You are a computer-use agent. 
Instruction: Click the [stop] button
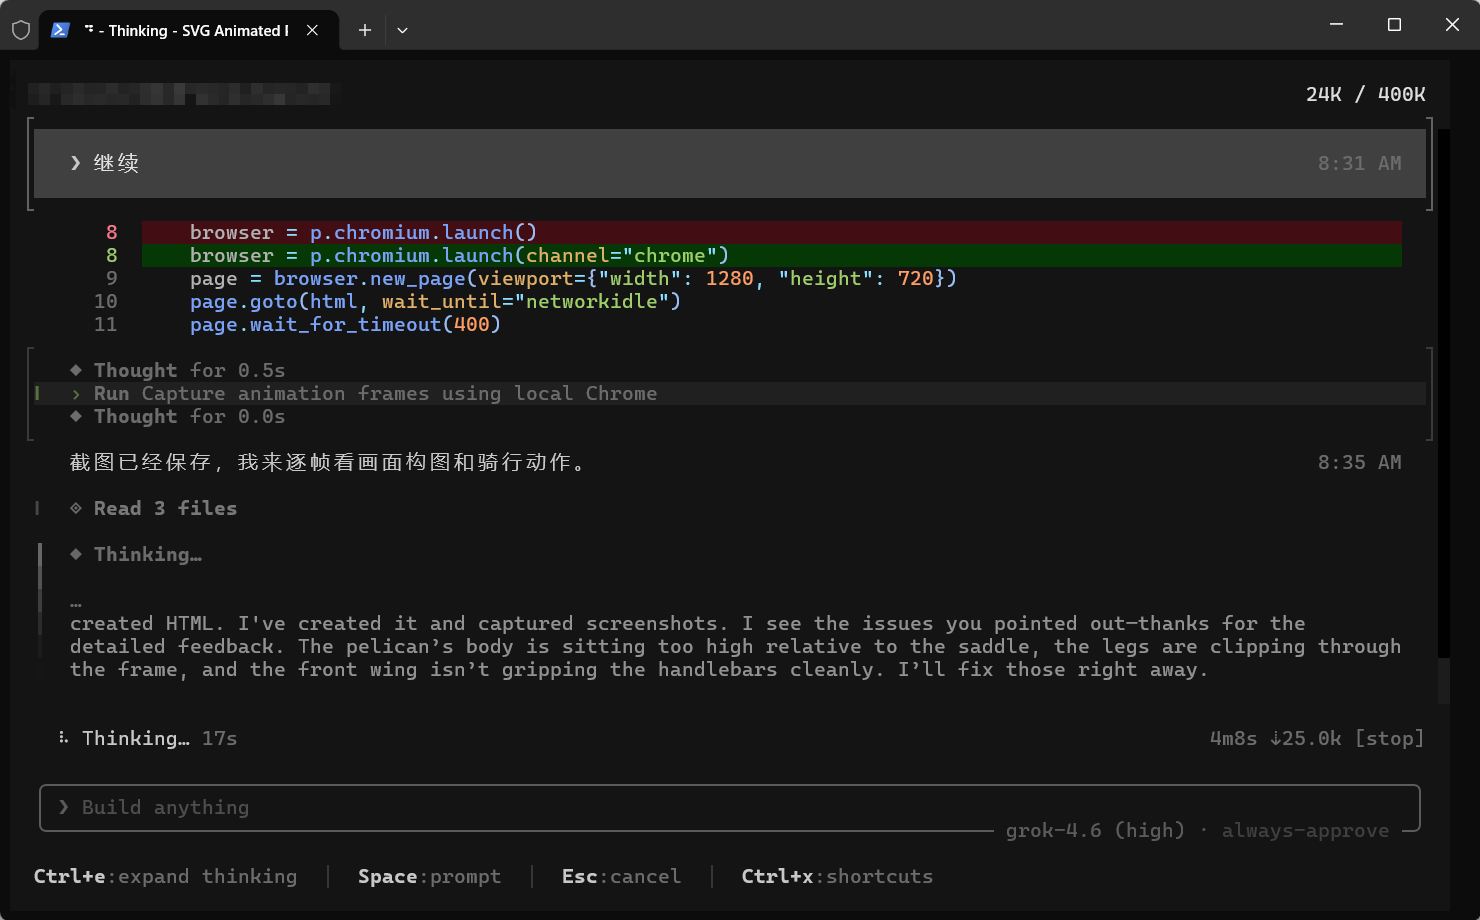1389,738
